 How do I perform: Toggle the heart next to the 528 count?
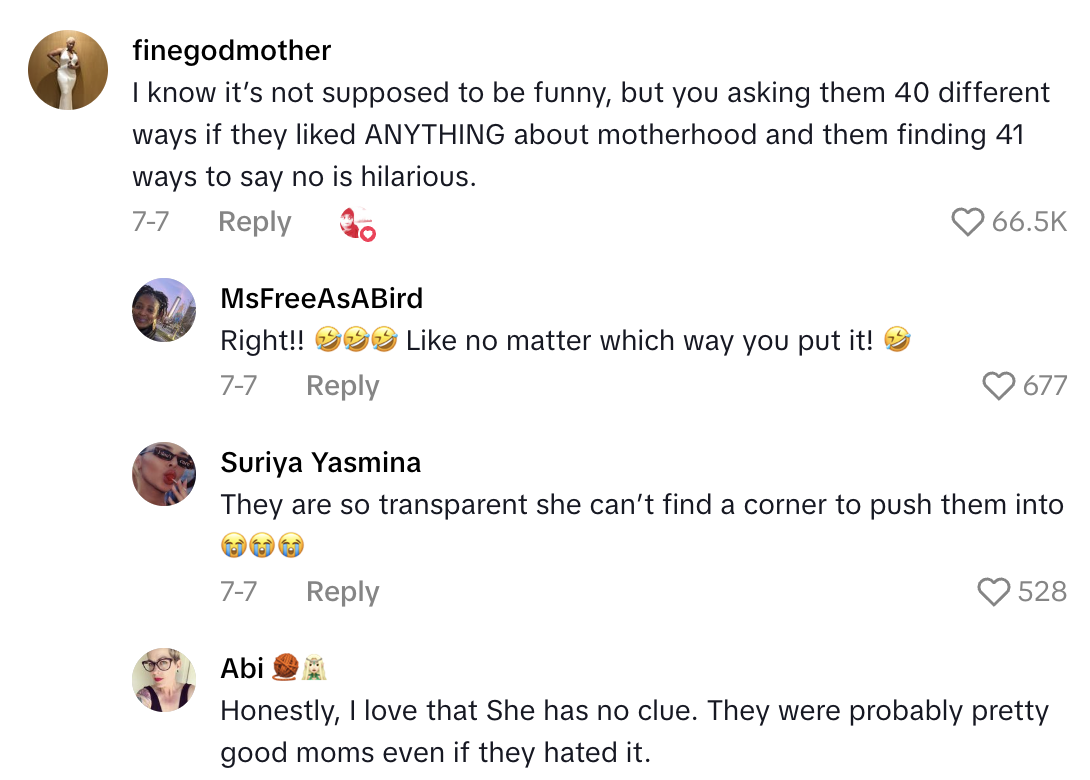tap(994, 592)
